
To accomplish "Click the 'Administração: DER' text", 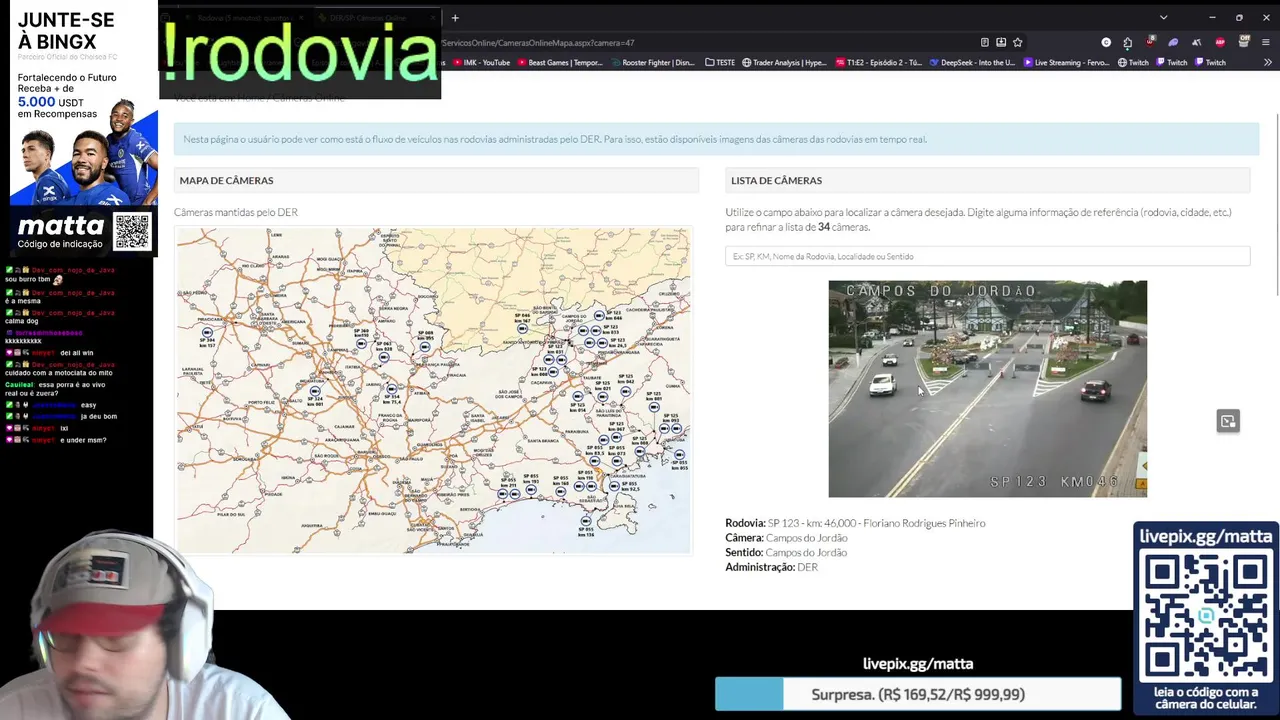I will pos(772,567).
